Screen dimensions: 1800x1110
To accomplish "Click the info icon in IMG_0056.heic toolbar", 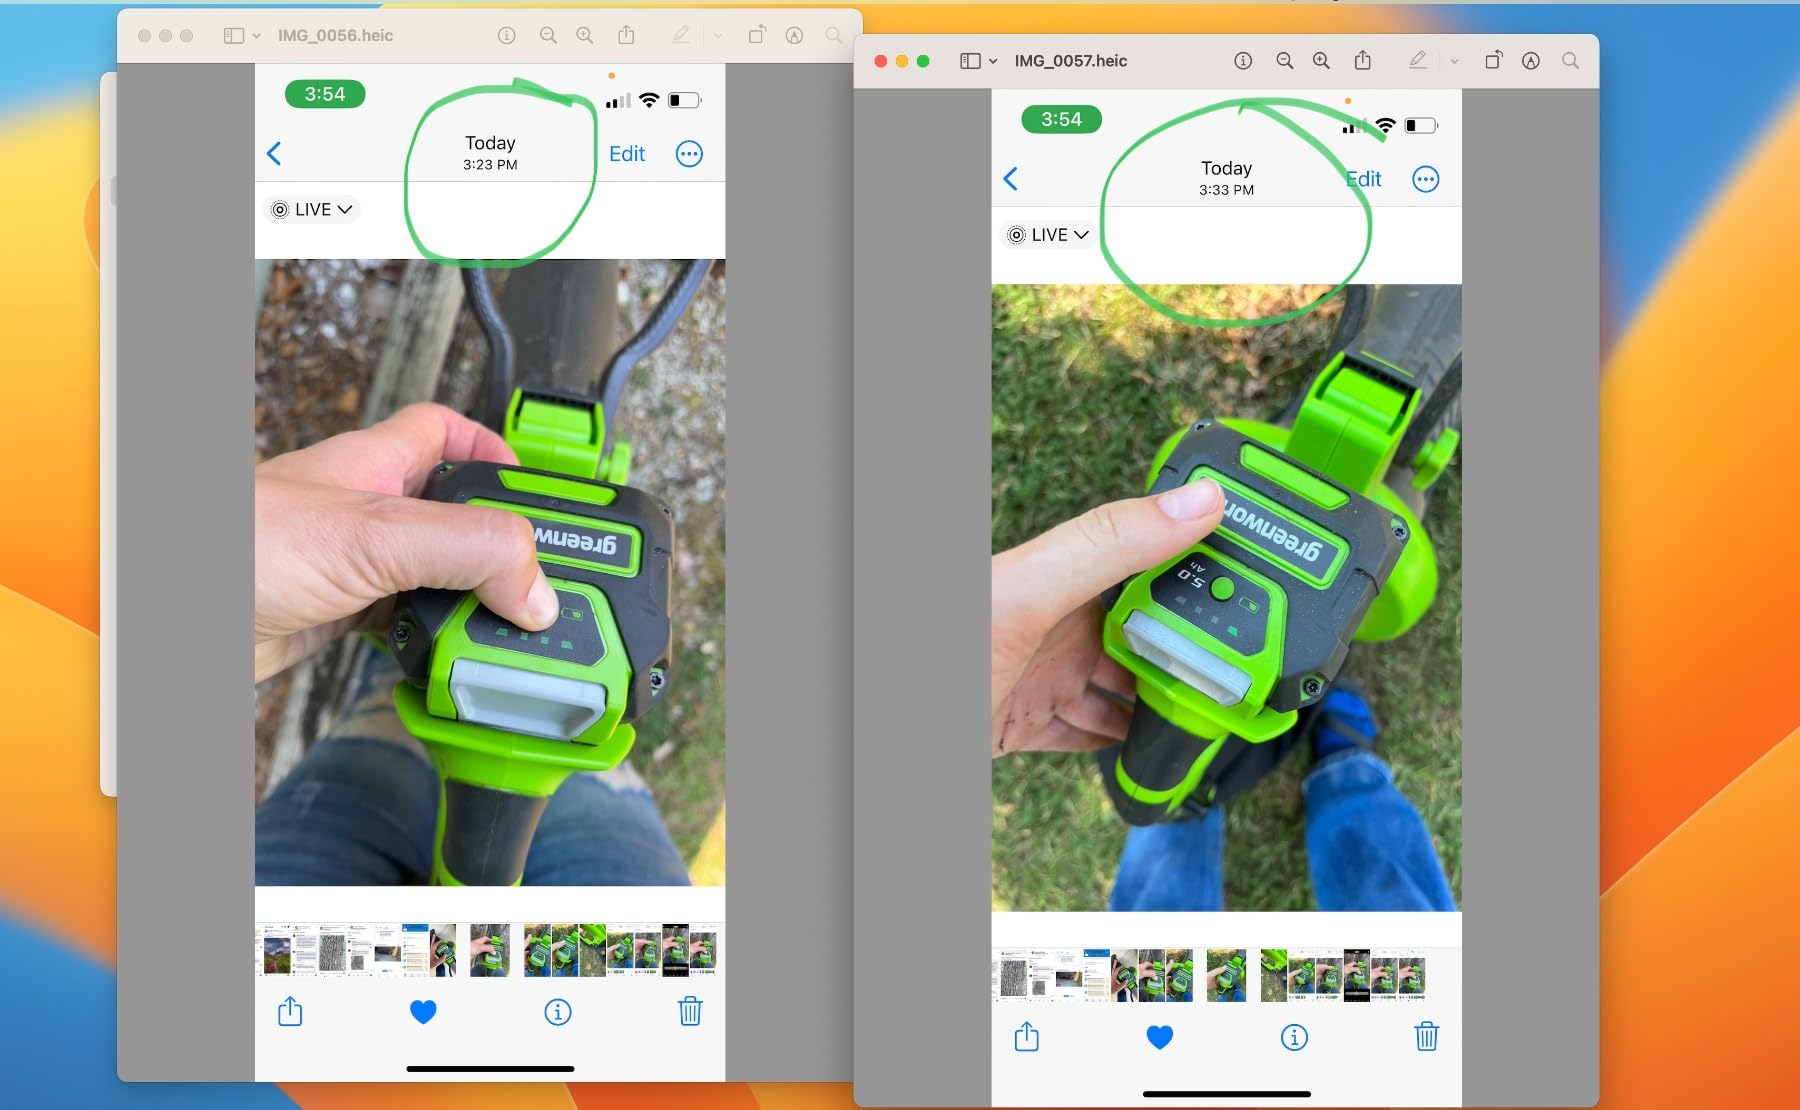I will [x=507, y=36].
